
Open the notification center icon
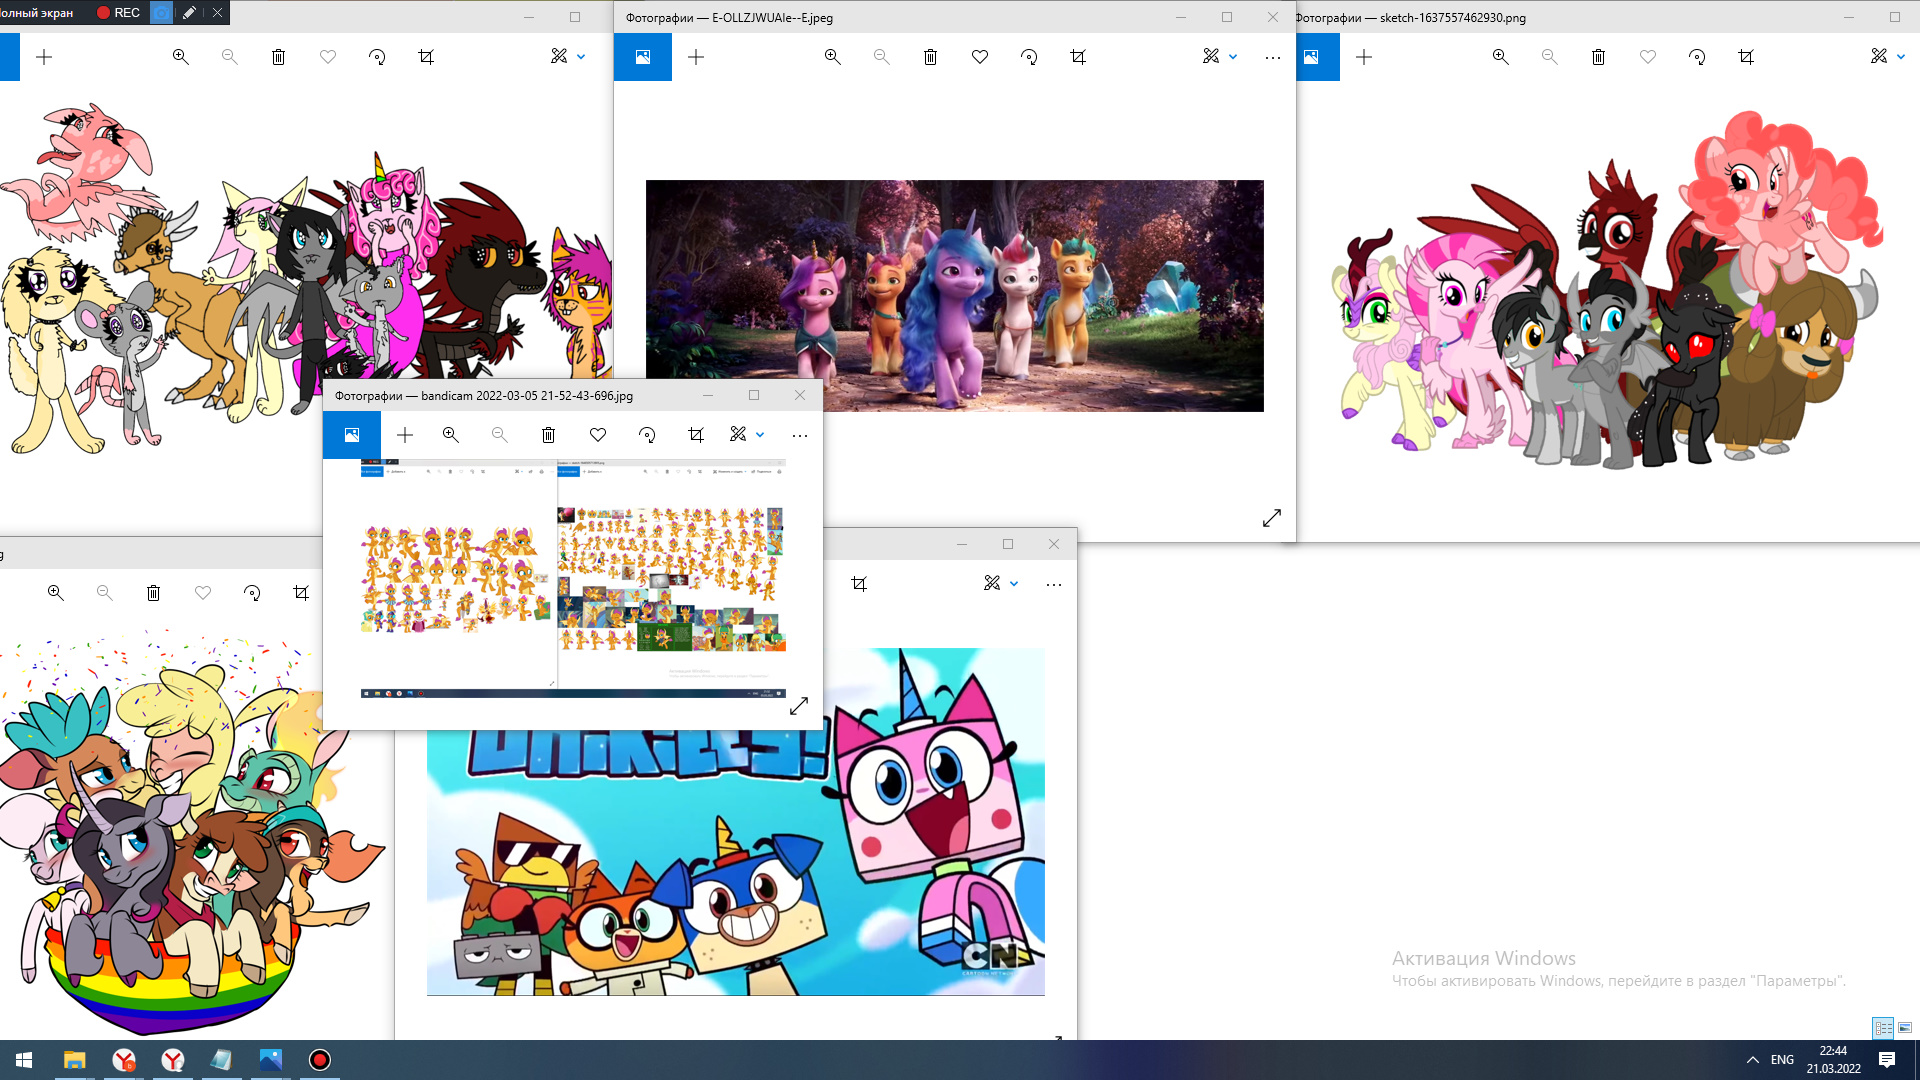click(1887, 1060)
